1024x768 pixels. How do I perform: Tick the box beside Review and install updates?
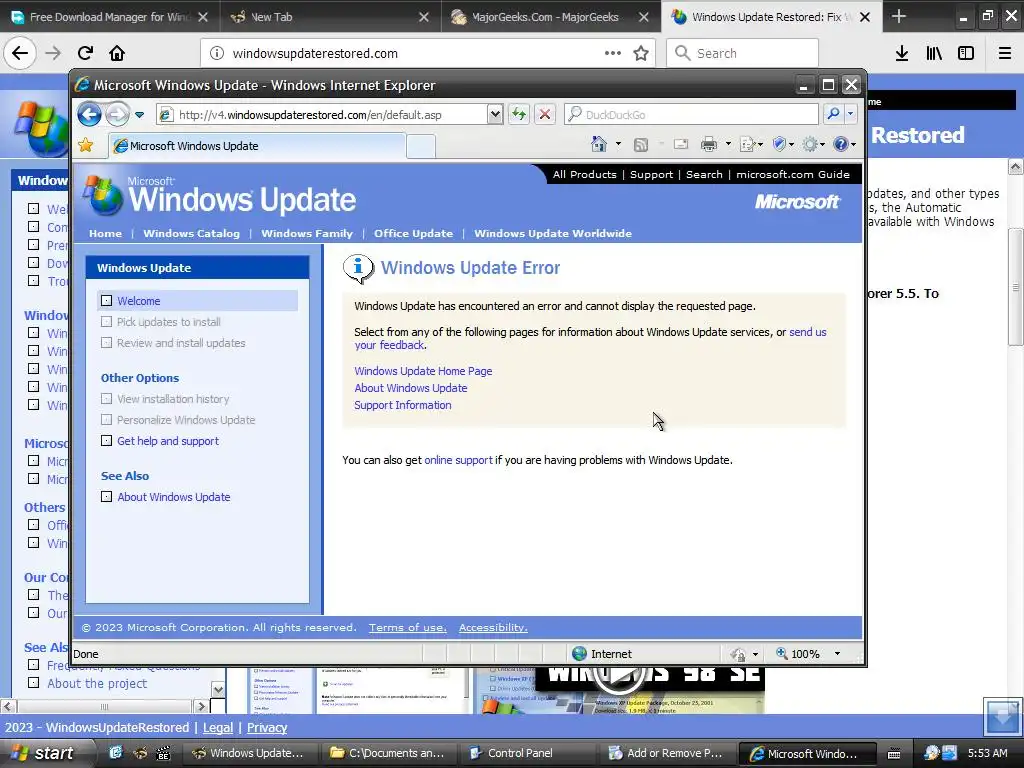(x=106, y=343)
